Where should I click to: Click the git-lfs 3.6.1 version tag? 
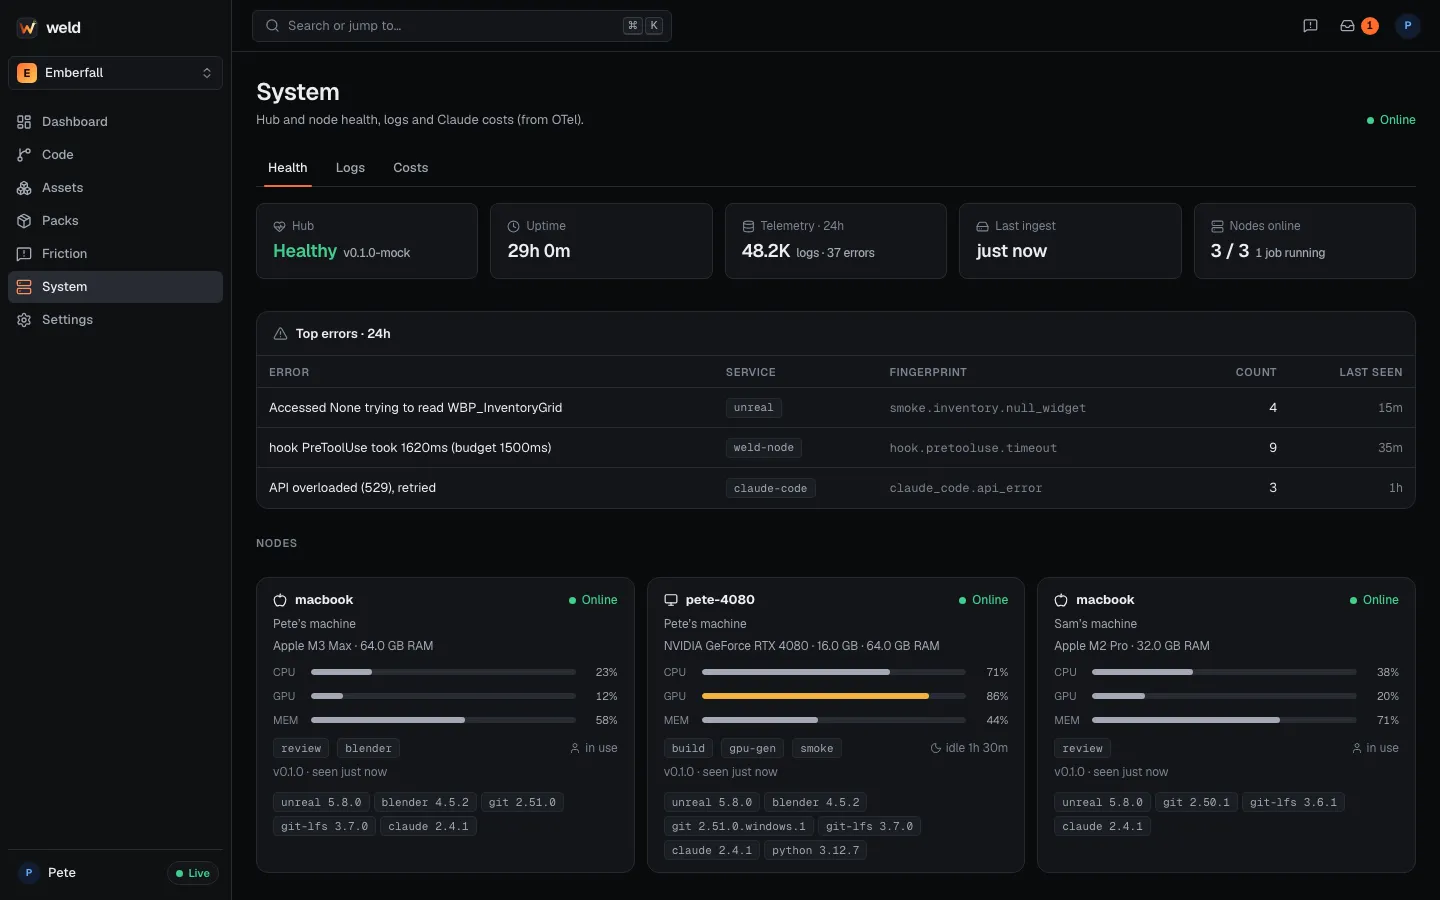coord(1293,802)
